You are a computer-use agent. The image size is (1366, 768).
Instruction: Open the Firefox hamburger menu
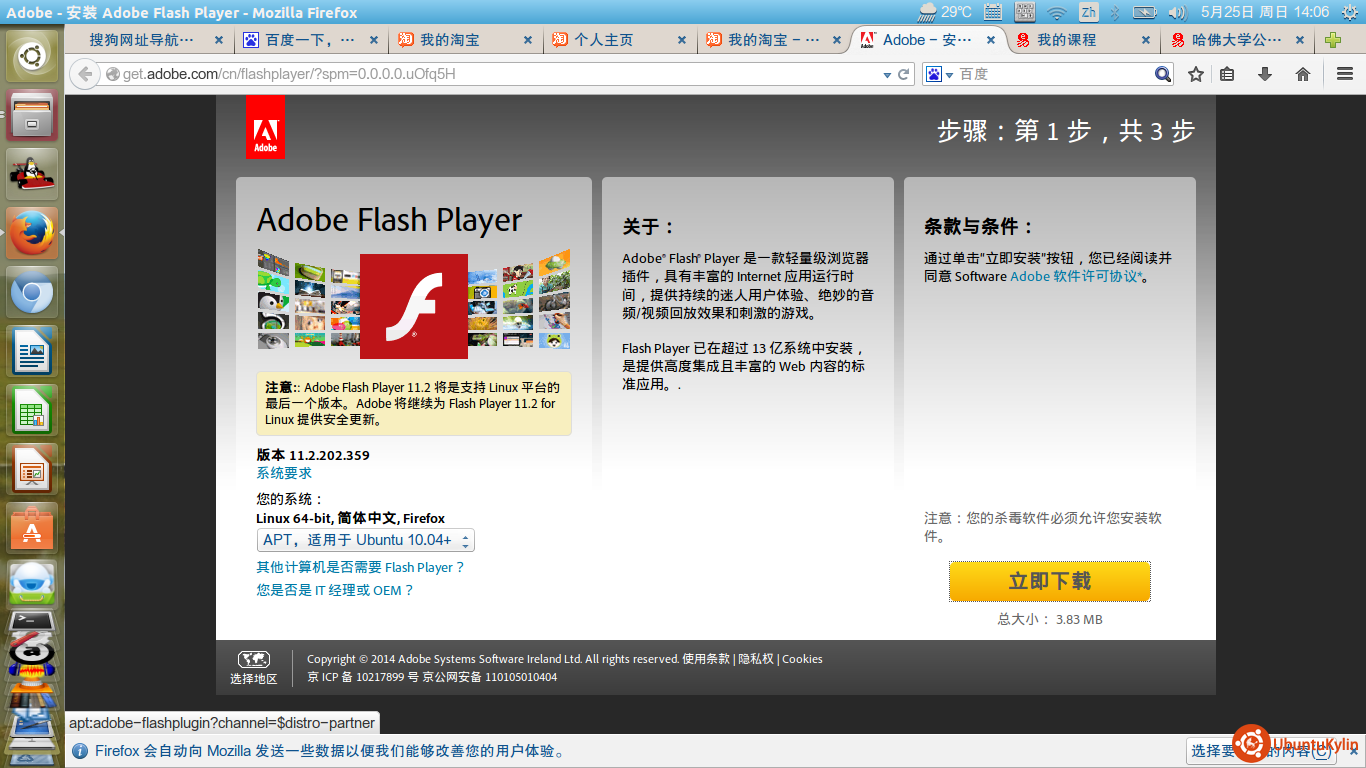1345,74
